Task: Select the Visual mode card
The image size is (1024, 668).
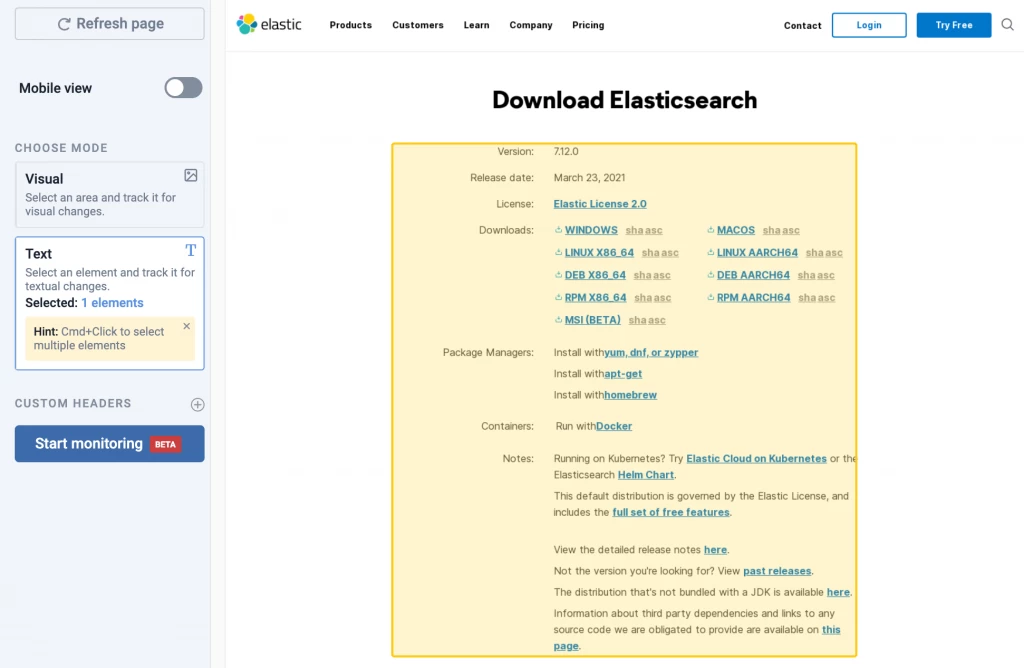Action: 110,195
